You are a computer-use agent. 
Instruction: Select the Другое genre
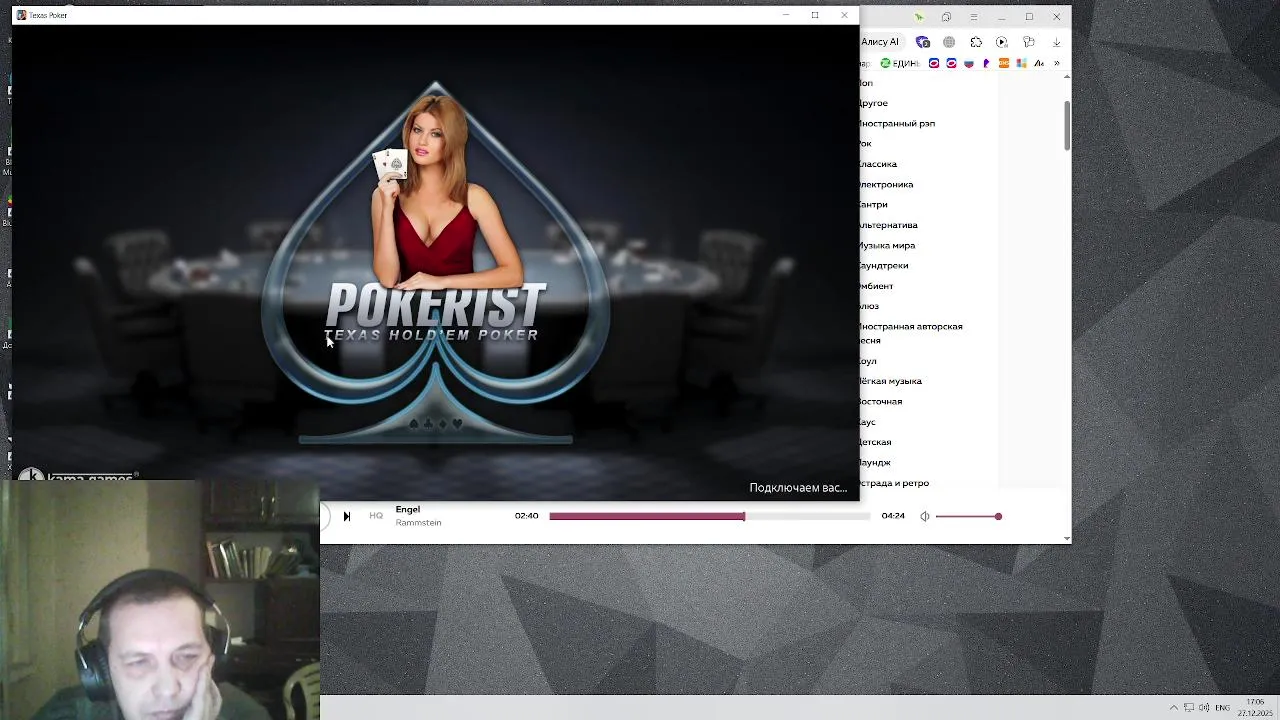tap(874, 103)
